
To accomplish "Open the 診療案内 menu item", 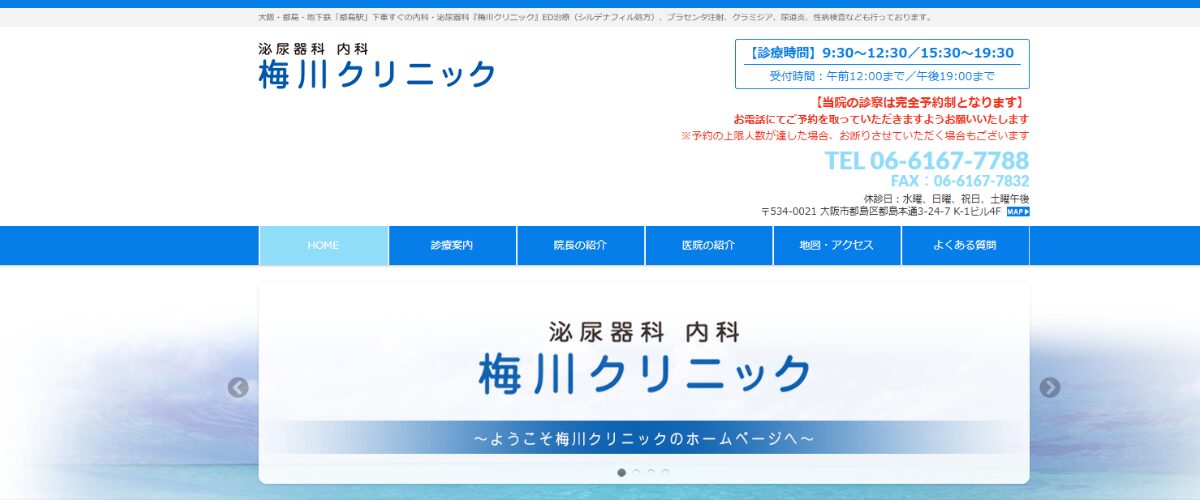I will (x=452, y=246).
